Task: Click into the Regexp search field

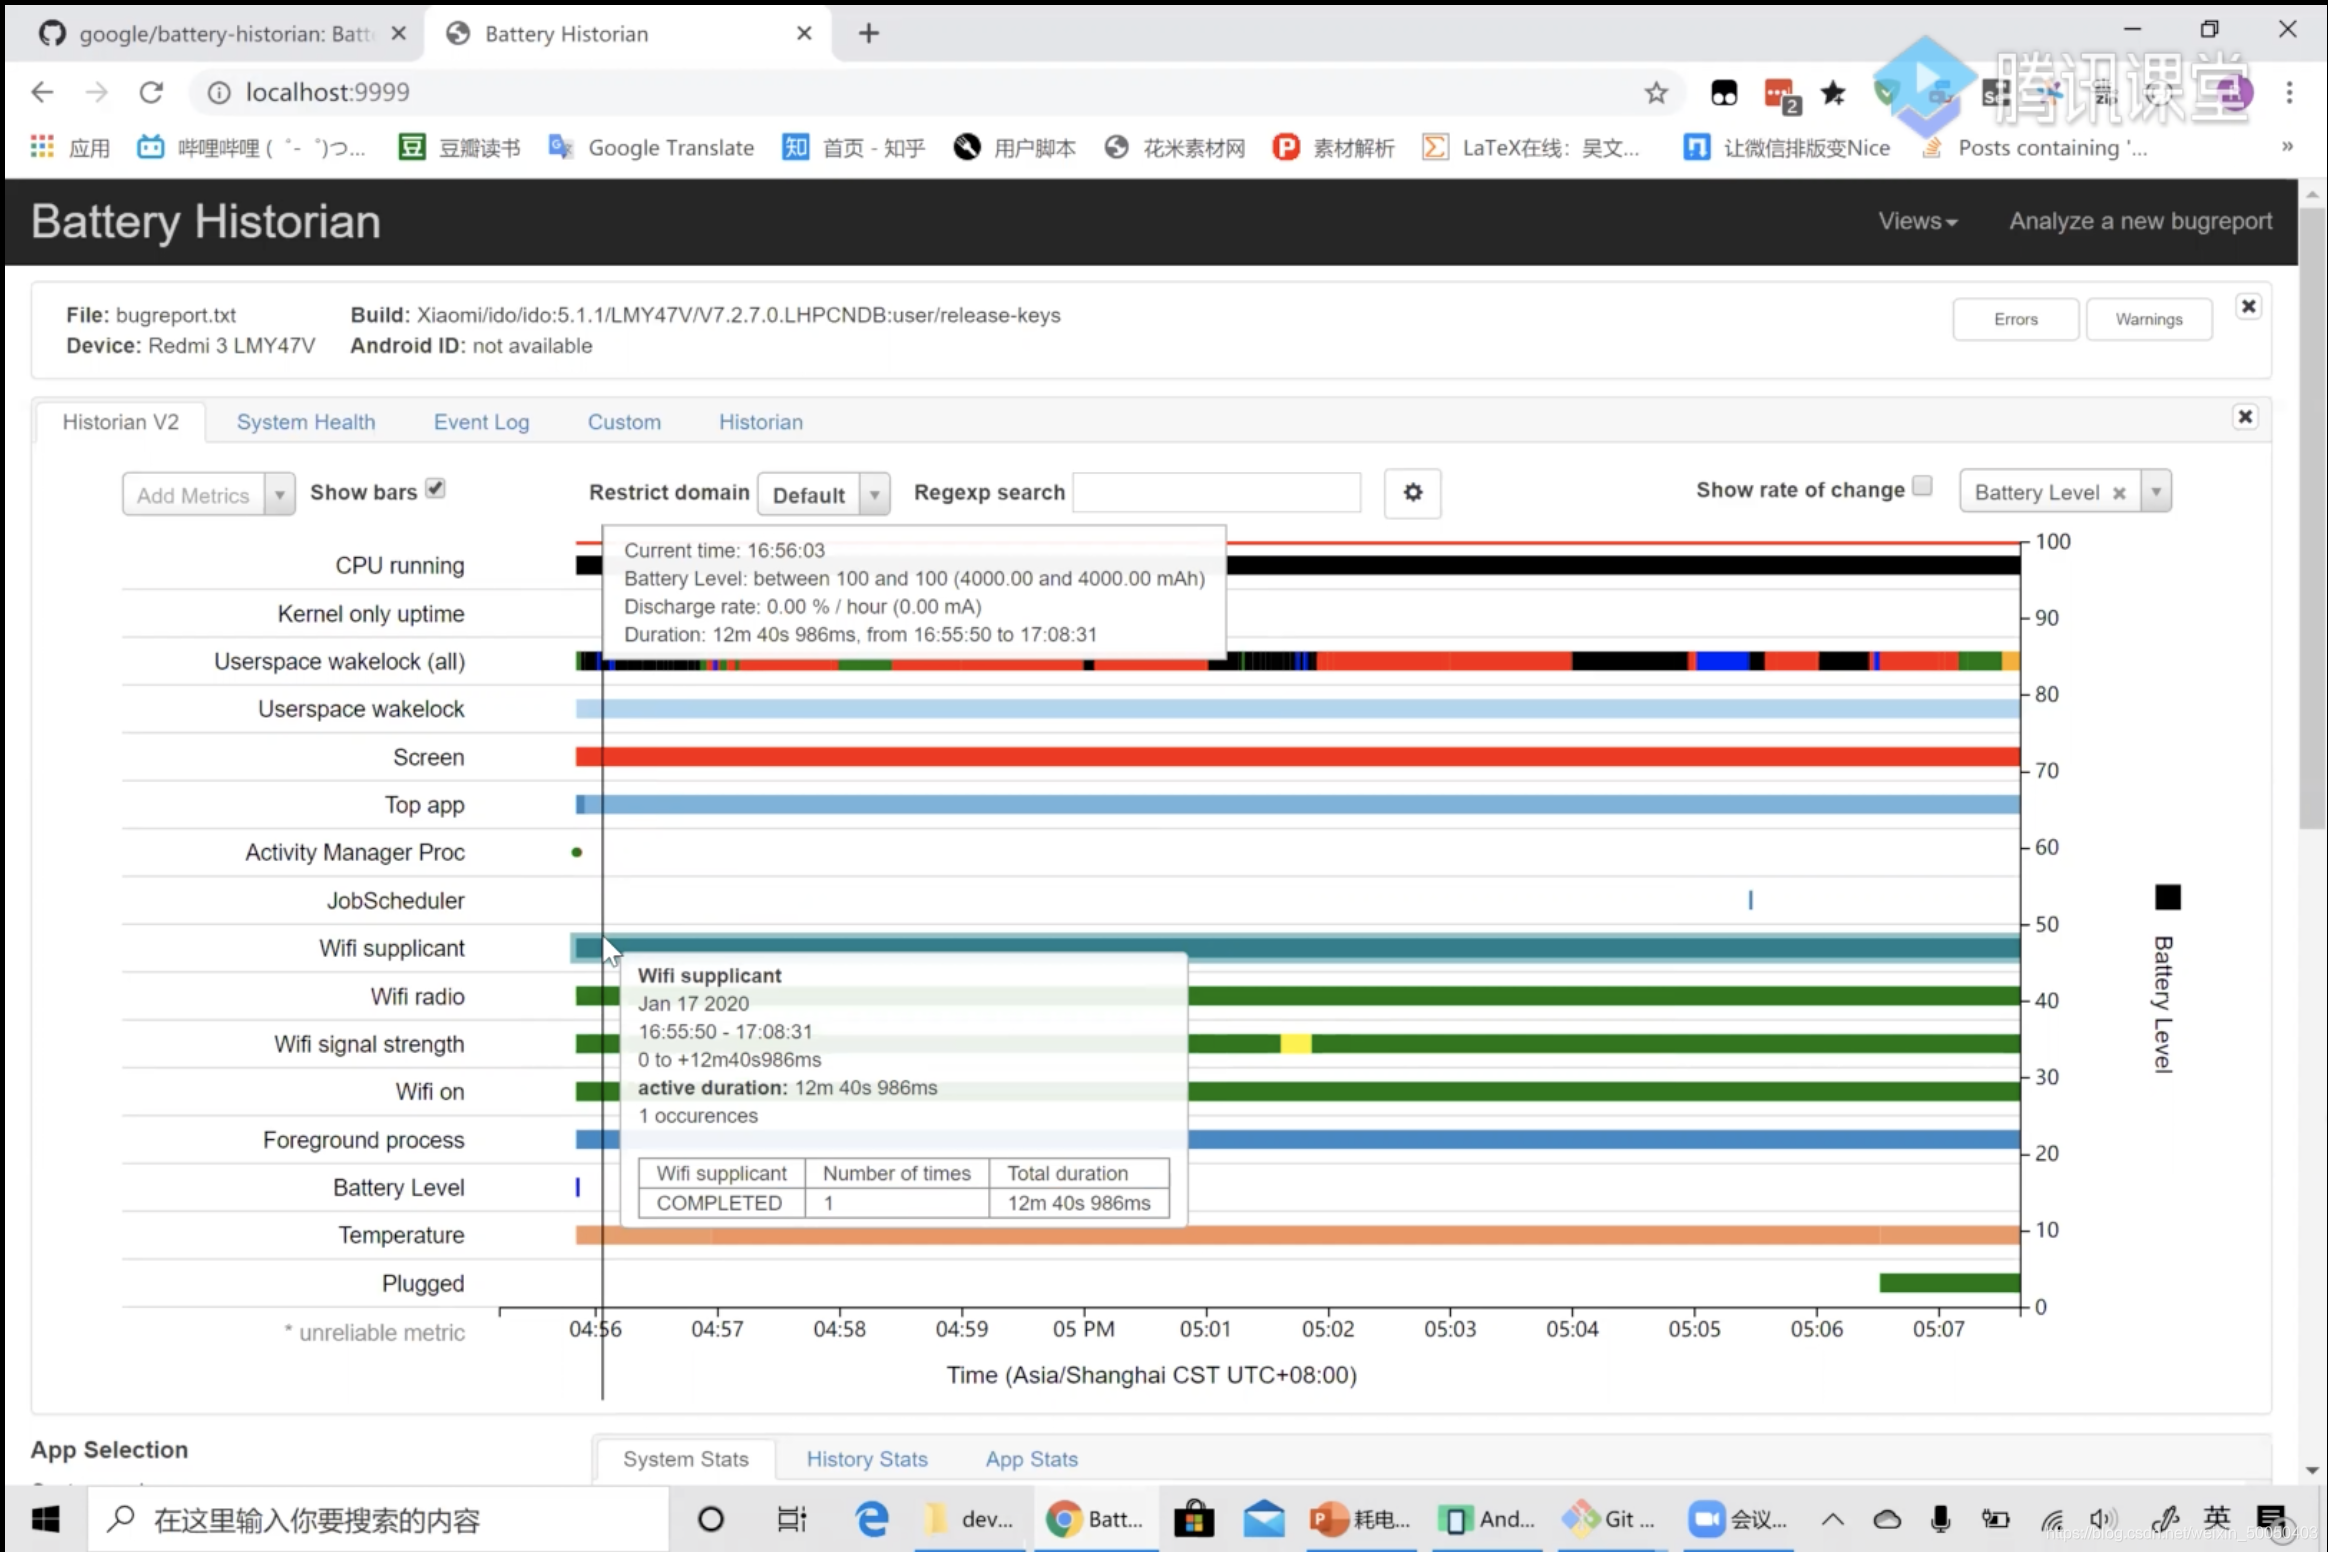Action: pos(1216,492)
